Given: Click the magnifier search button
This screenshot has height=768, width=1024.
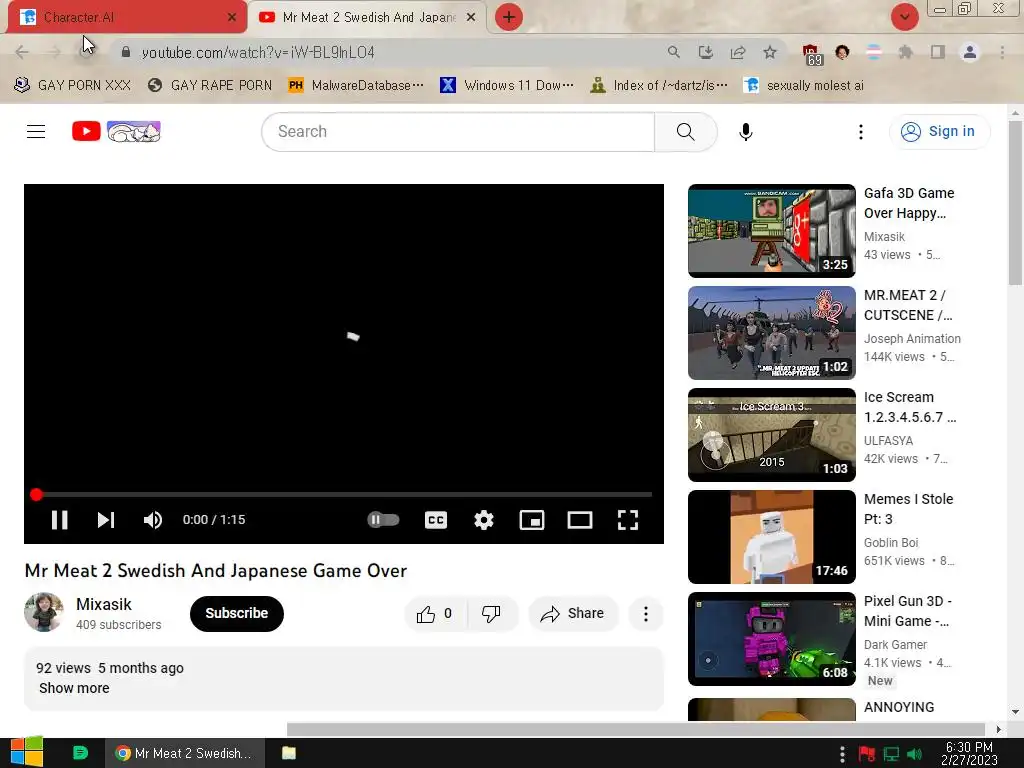Looking at the screenshot, I should point(686,131).
